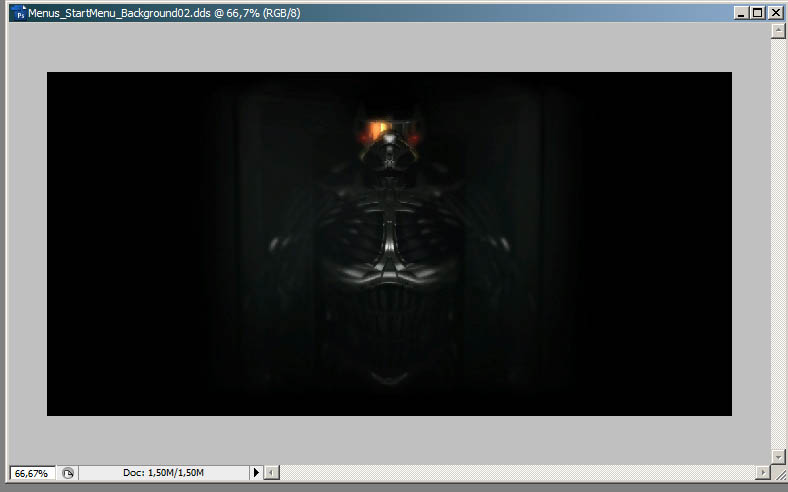The image size is (788, 492).
Task: Click the horizontal scrollbar right arrow
Action: pyautogui.click(x=763, y=473)
